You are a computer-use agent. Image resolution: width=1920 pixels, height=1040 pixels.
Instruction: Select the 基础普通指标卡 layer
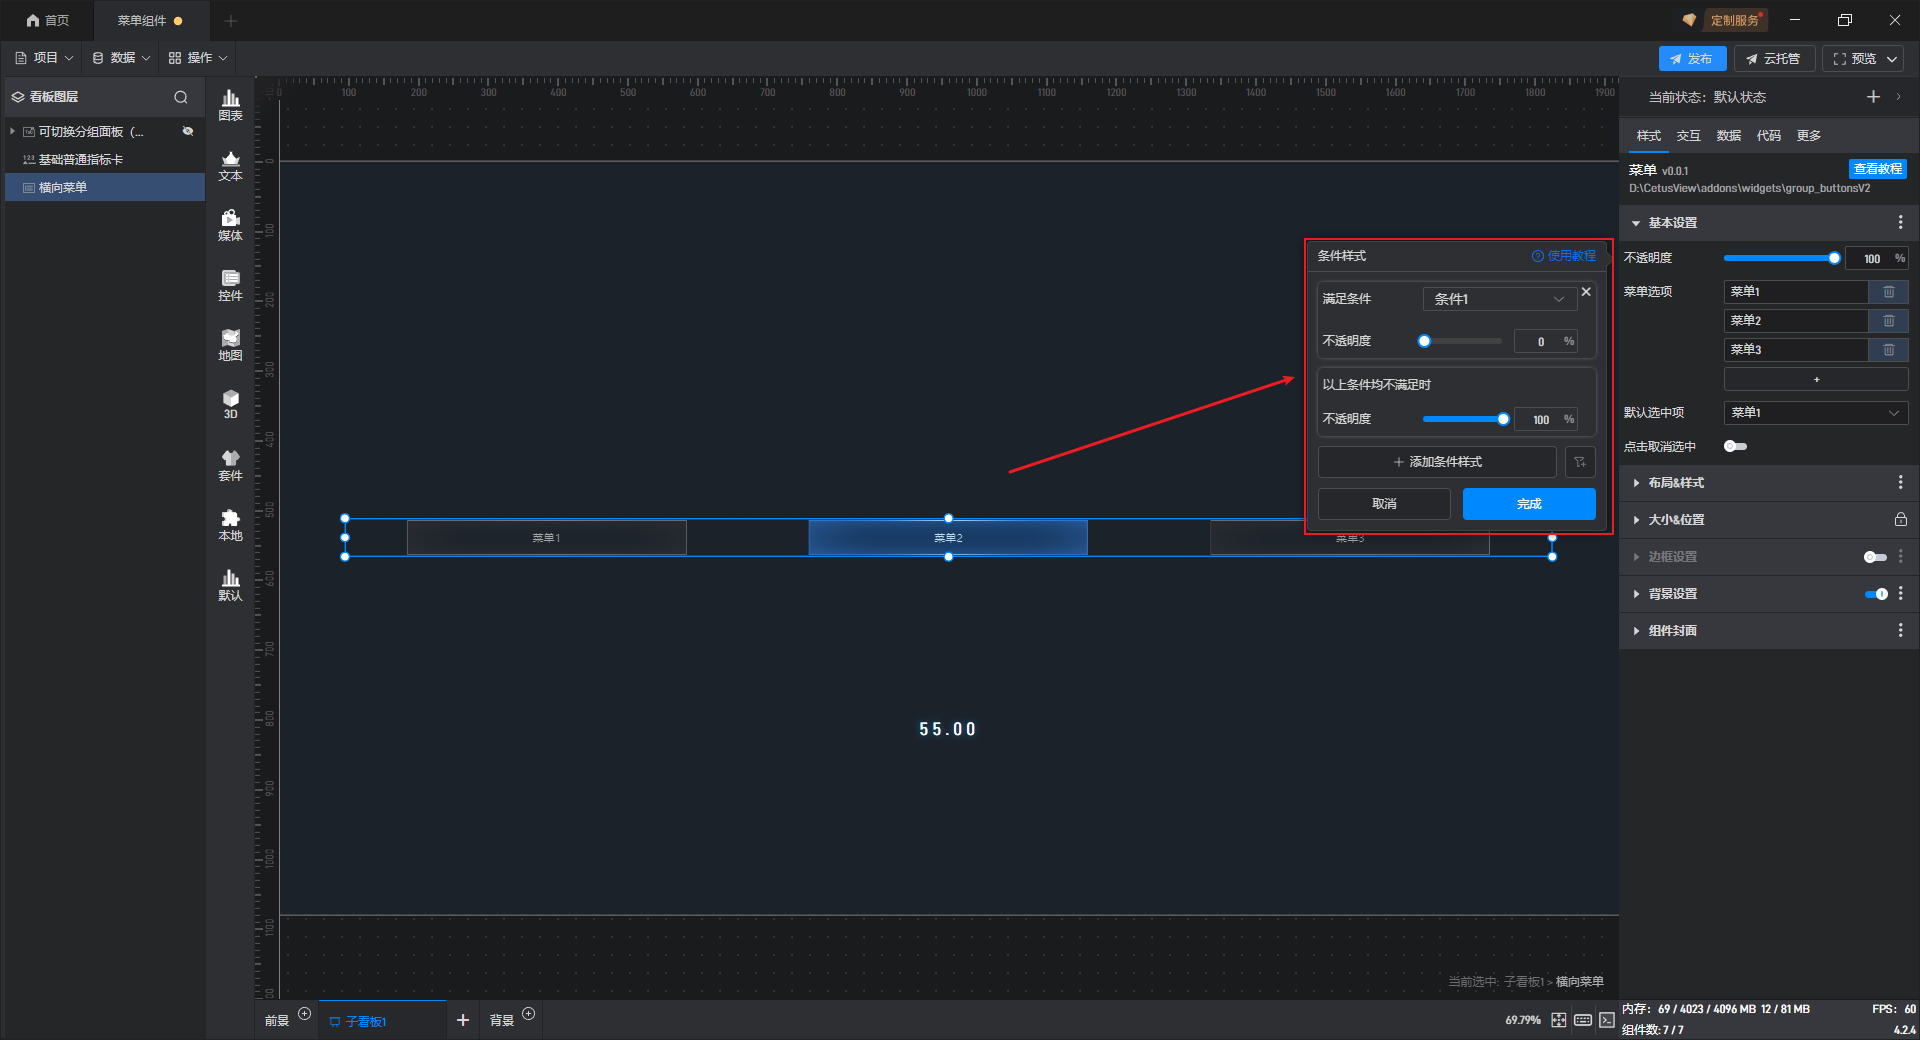tap(80, 160)
